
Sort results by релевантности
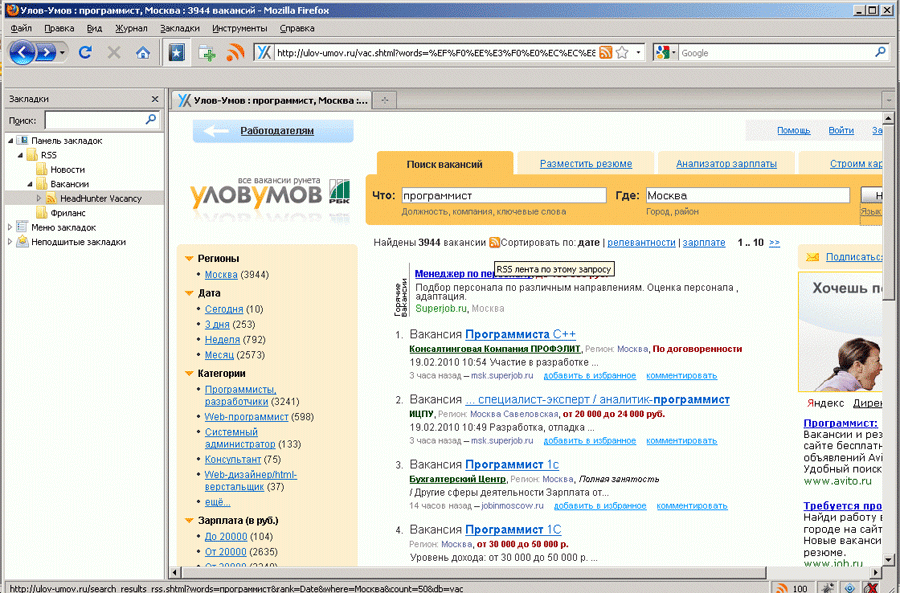[x=641, y=242]
